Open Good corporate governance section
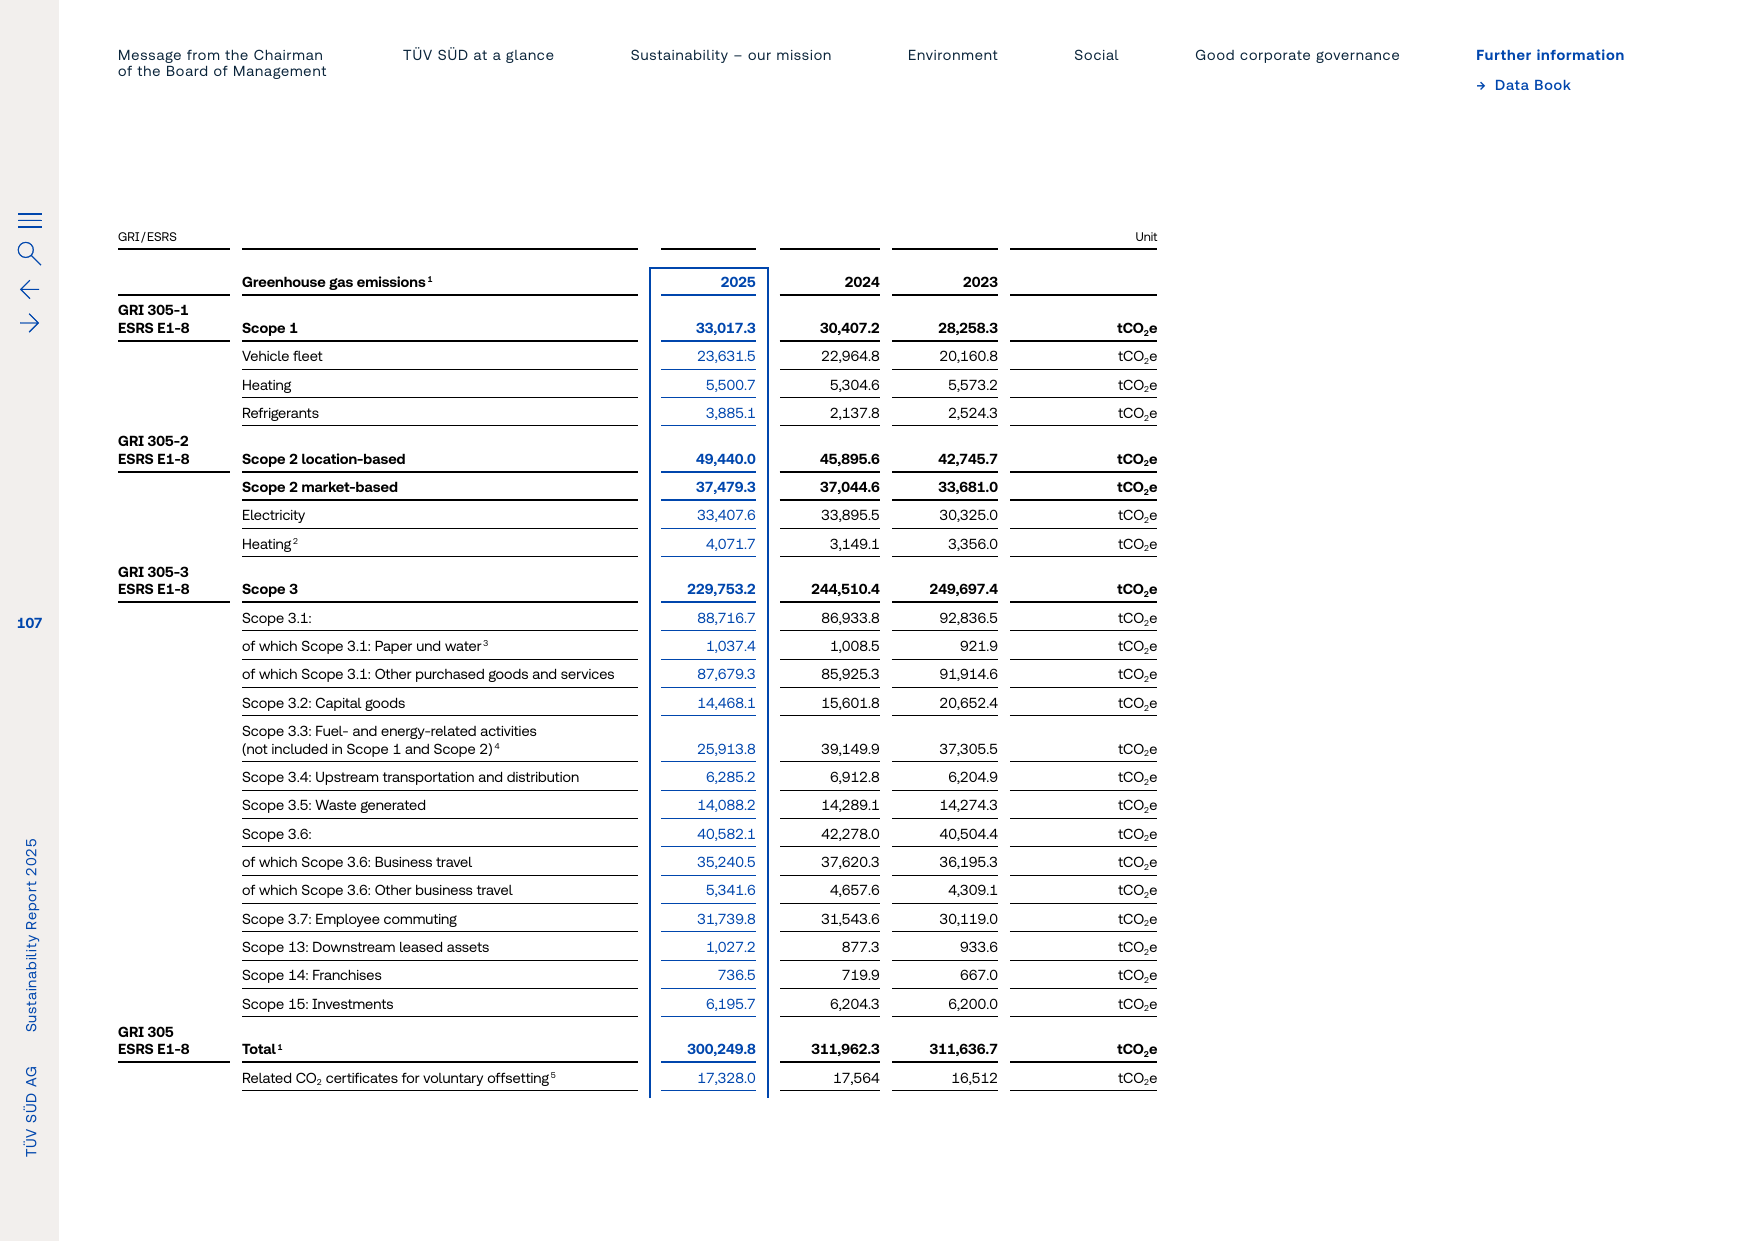The height and width of the screenshot is (1241, 1754). point(1297,55)
